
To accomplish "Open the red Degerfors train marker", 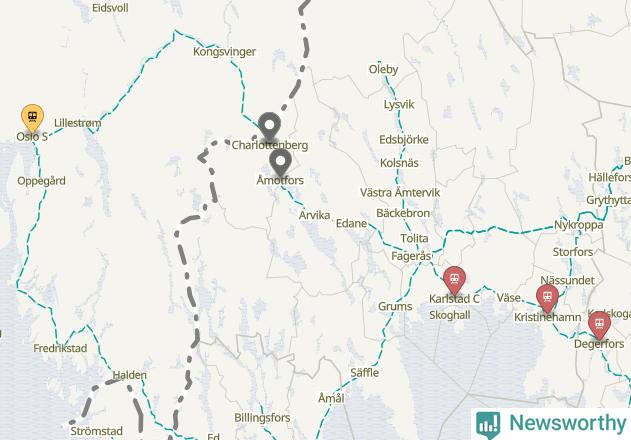I will coord(599,325).
